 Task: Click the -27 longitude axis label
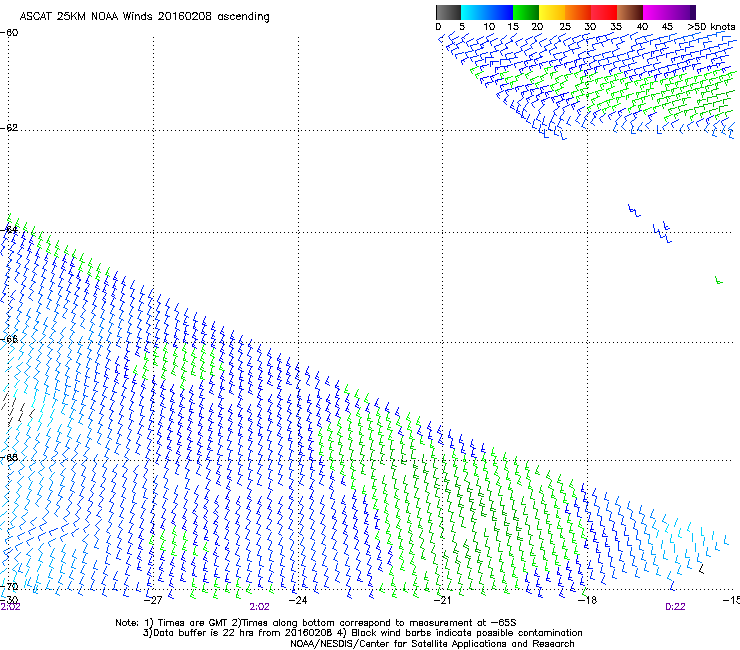[x=153, y=600]
